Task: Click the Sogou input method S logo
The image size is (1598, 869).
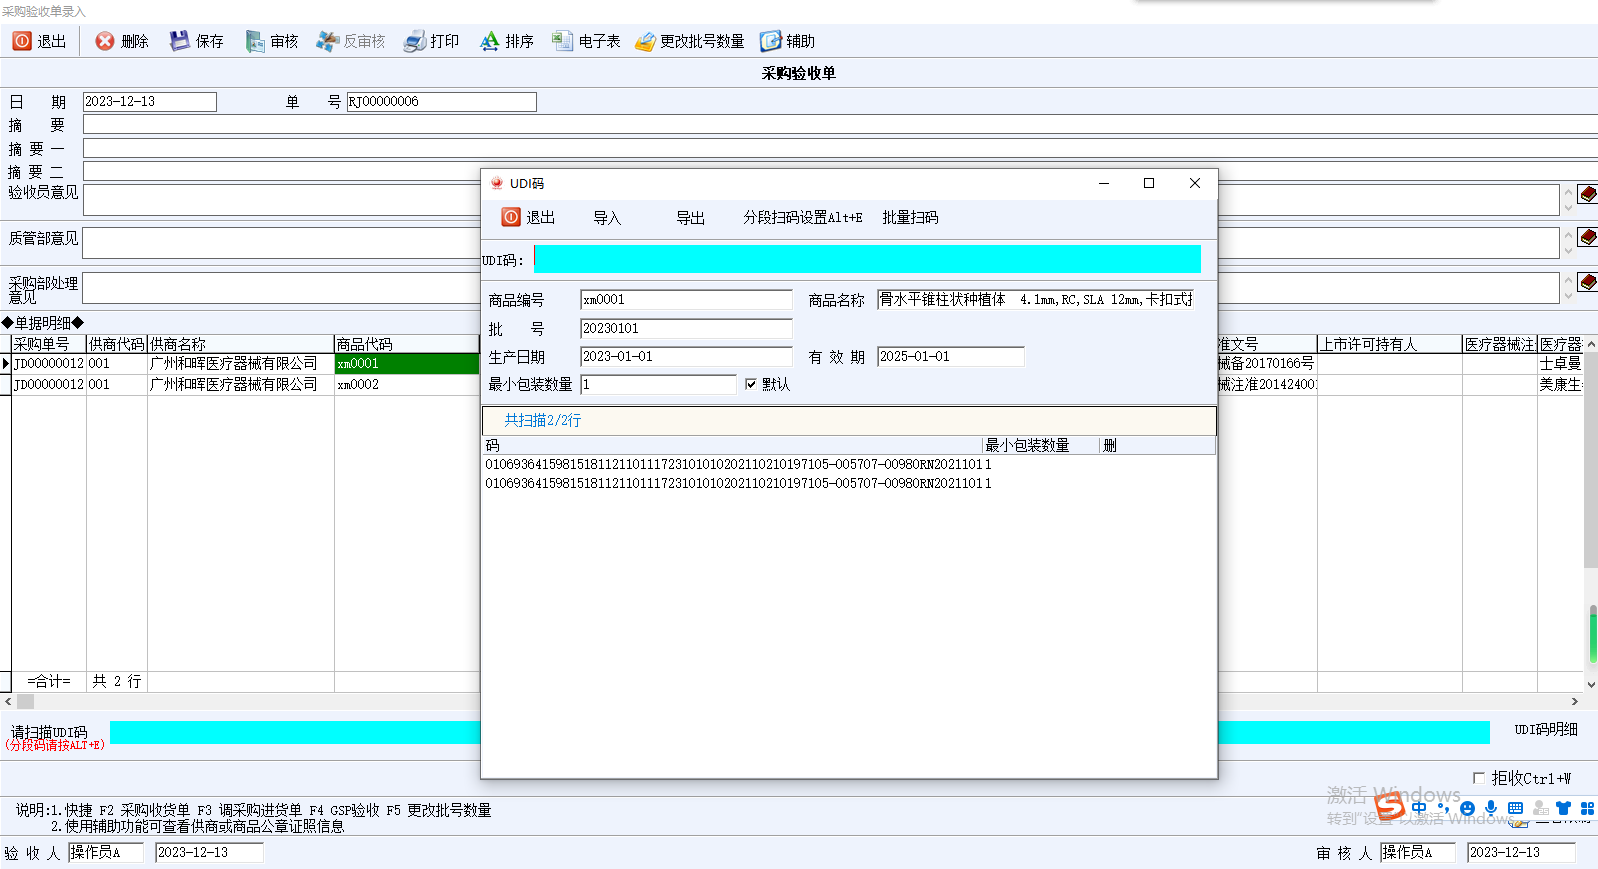Action: (1390, 806)
